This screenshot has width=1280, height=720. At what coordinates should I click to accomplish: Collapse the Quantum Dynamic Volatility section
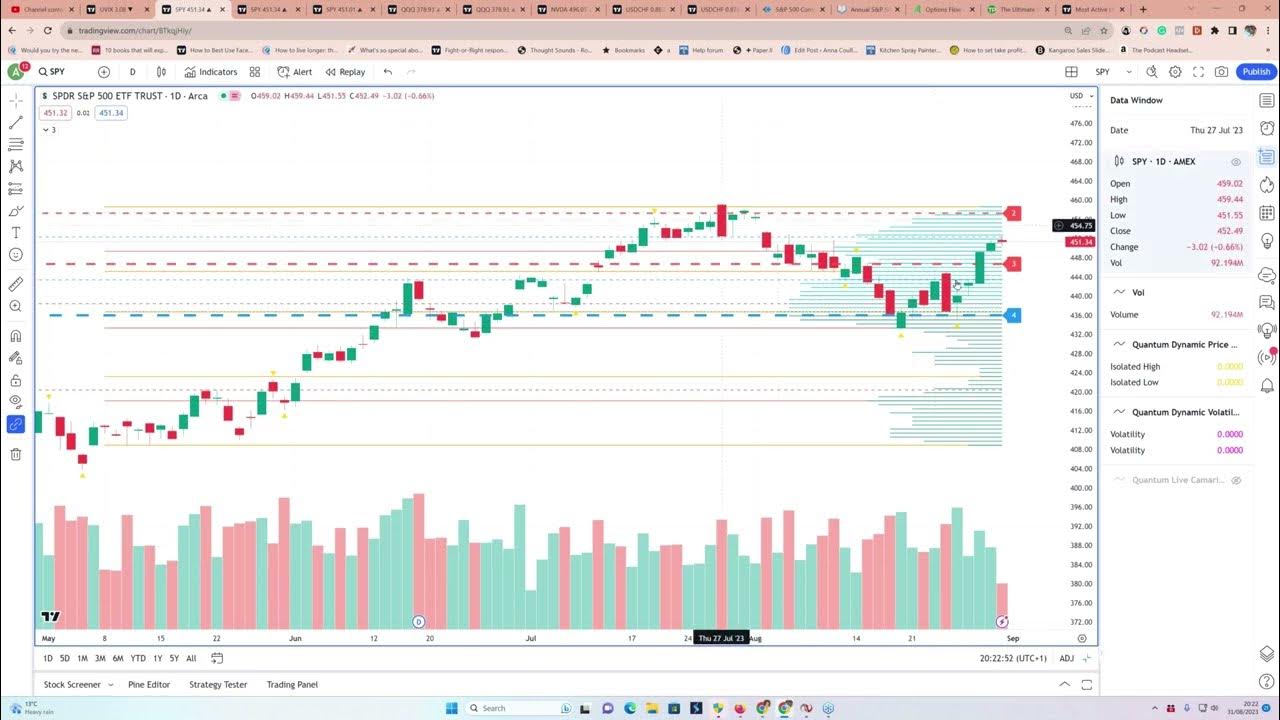1119,412
